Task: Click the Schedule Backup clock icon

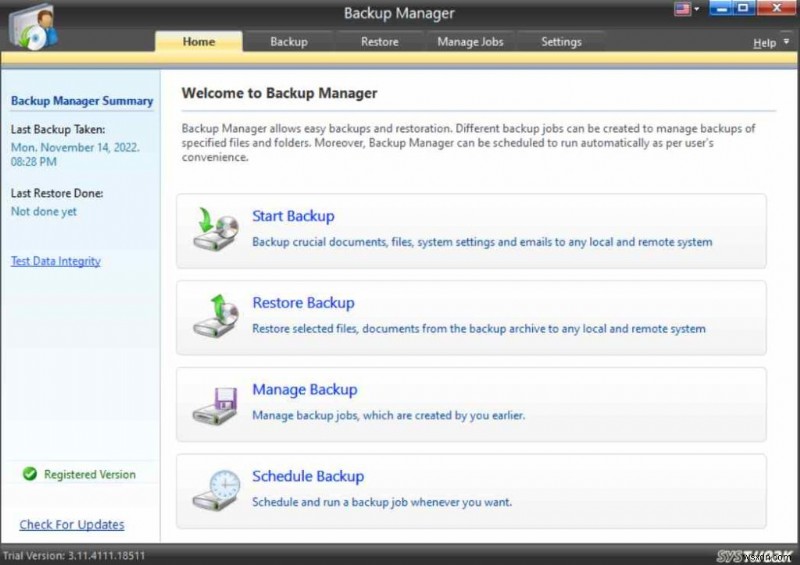Action: coord(215,491)
